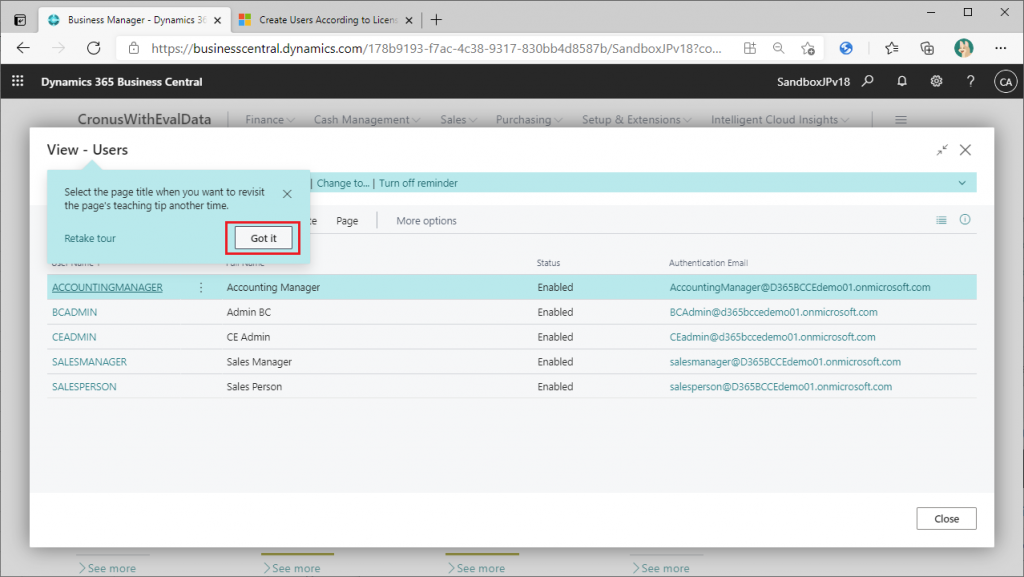
Task: Open the CA account avatar
Action: tap(1006, 82)
